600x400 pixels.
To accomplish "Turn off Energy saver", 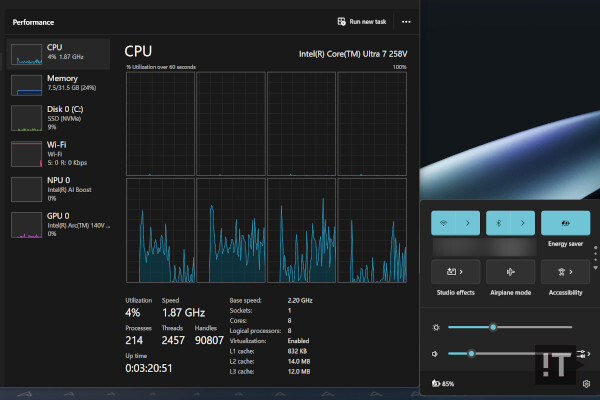I will tap(565, 223).
